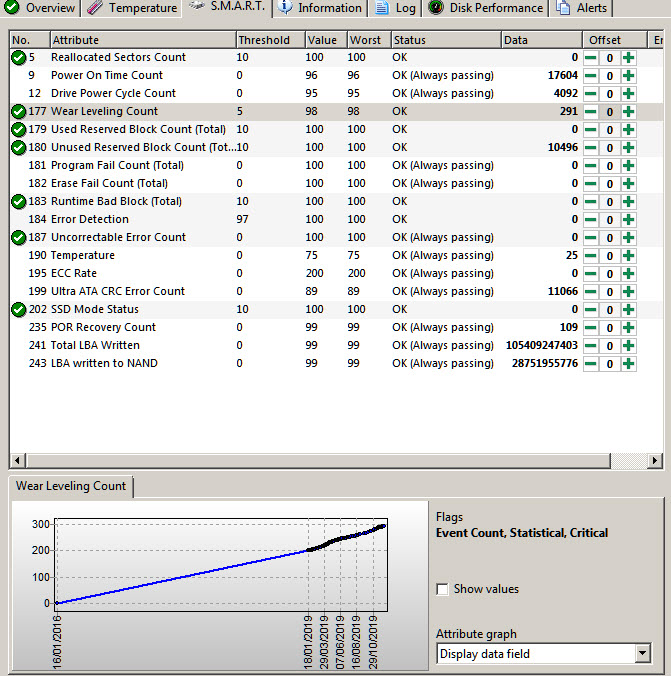This screenshot has height=676, width=671.
Task: Increase offset for Power On Time Count
Action: click(629, 76)
